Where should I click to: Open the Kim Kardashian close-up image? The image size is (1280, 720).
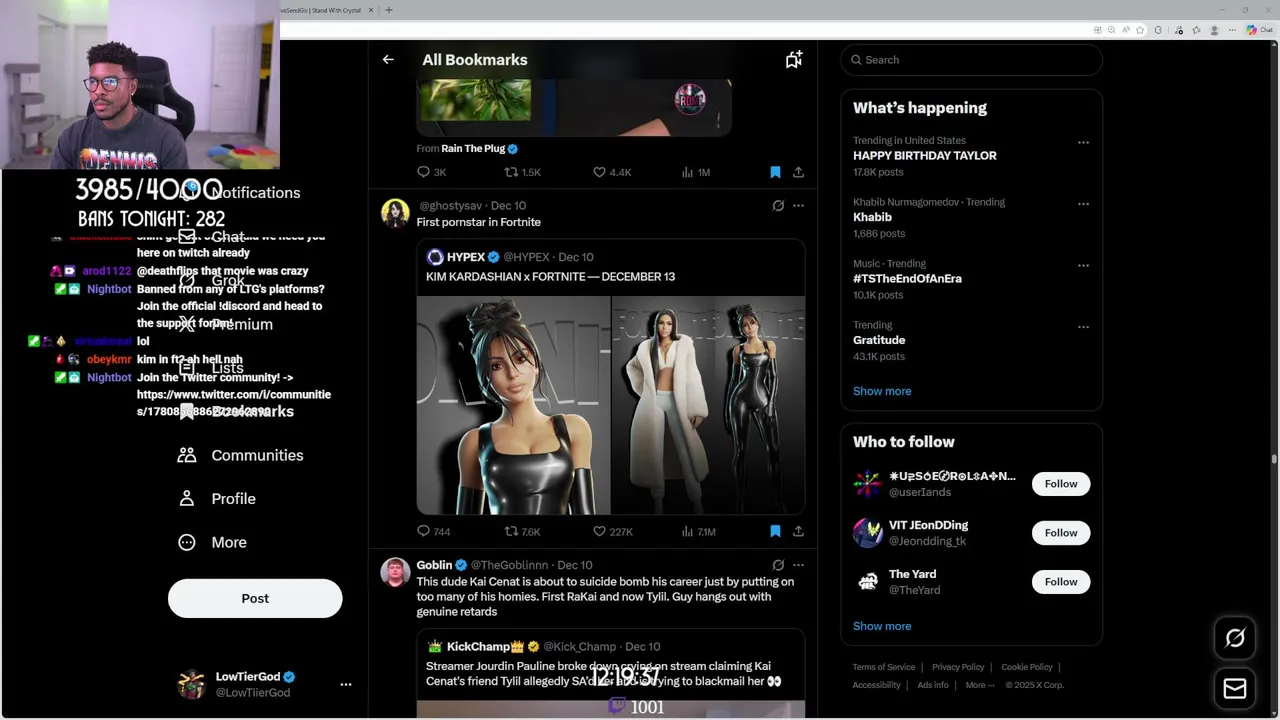tap(513, 405)
